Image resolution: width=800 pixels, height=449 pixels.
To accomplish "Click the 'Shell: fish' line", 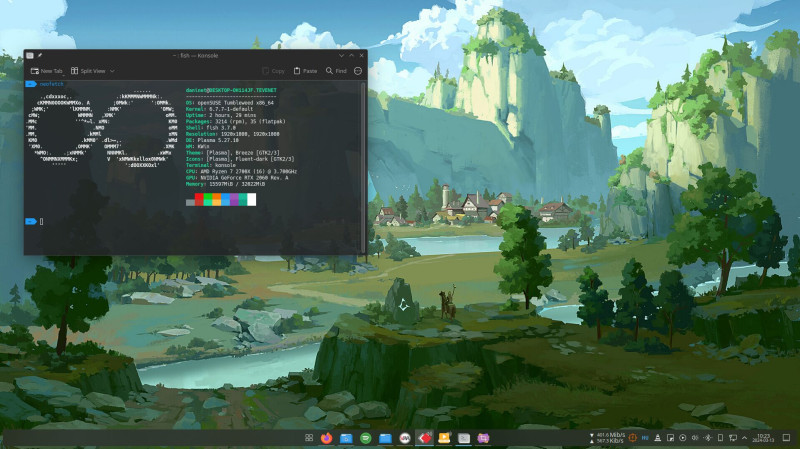I will pos(211,128).
